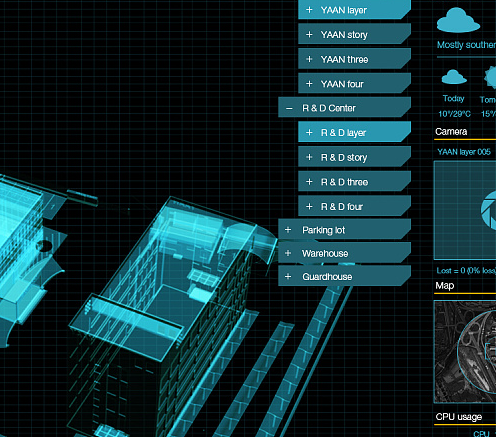Select the R & D story item

coord(354,157)
